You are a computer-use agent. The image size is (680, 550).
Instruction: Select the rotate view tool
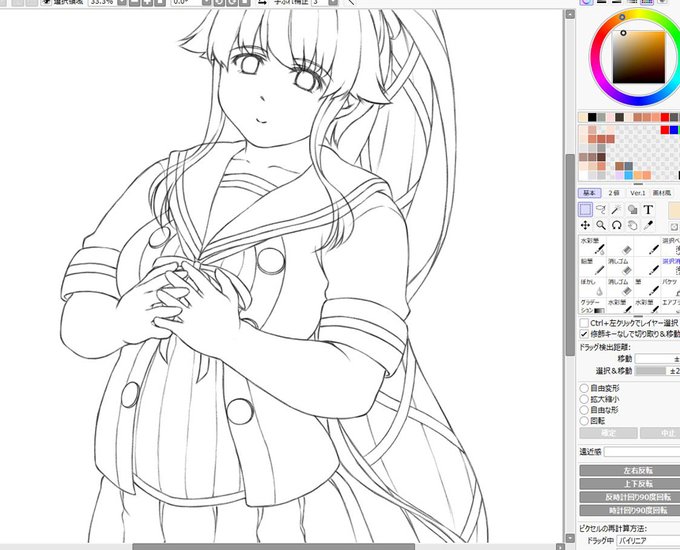pyautogui.click(x=617, y=225)
